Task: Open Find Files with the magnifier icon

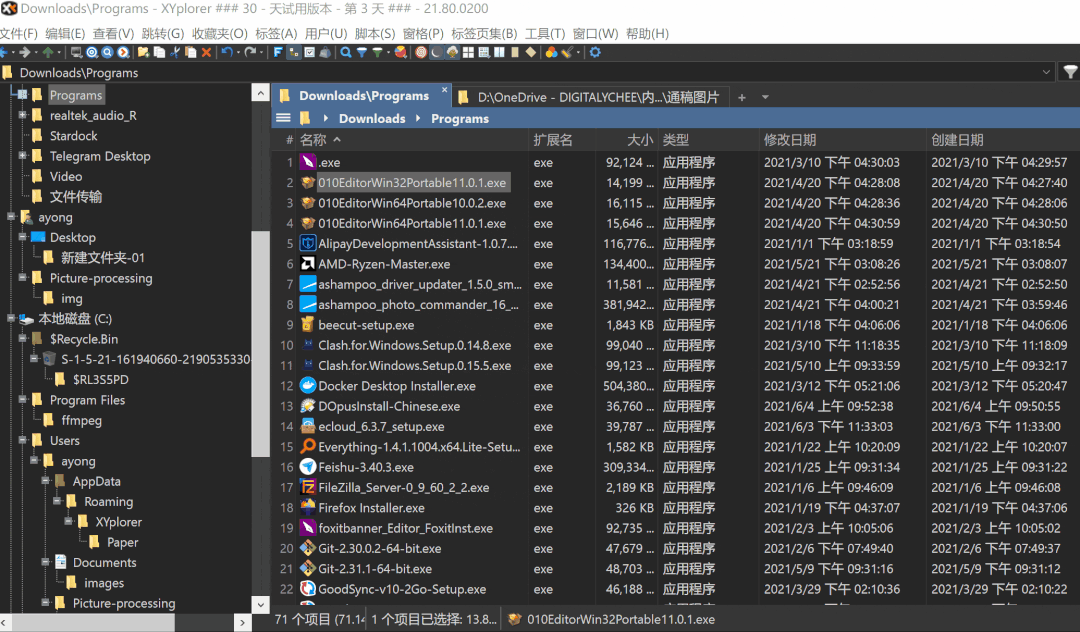Action: point(346,52)
